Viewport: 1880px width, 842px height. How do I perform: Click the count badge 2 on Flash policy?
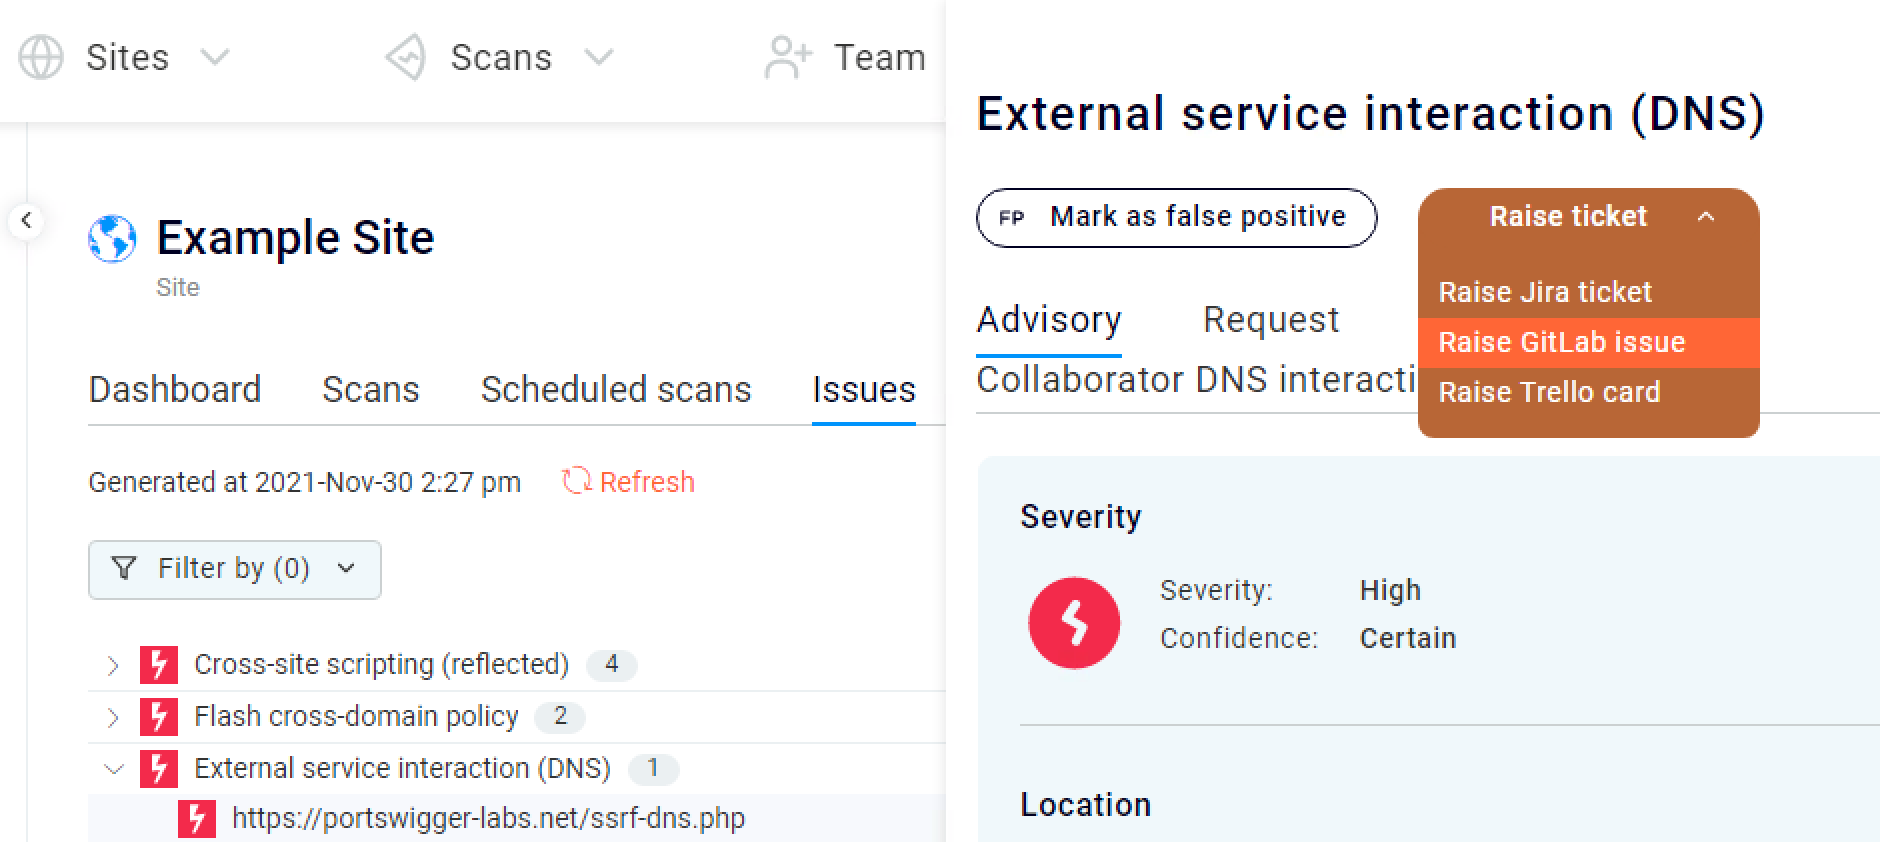coord(560,717)
